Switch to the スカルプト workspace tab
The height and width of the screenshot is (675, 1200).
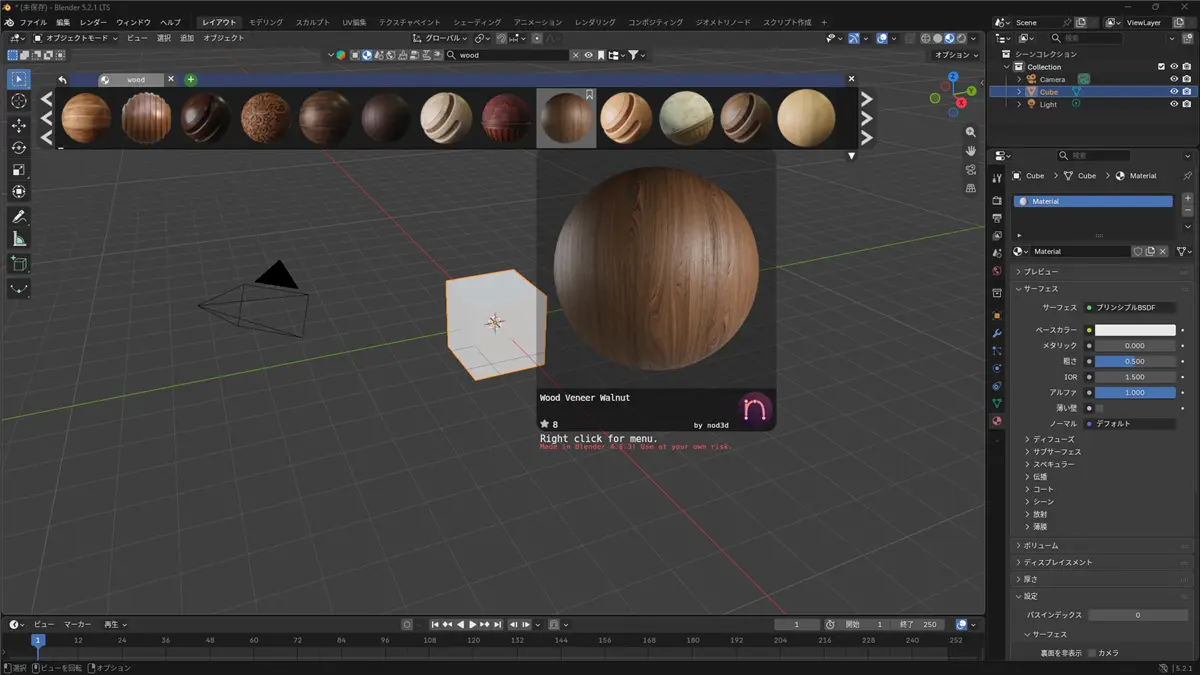click(x=313, y=22)
